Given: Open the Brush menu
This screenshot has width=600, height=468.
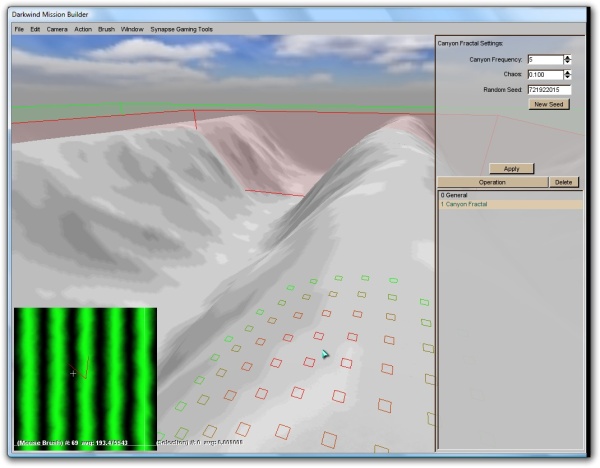Looking at the screenshot, I should [x=106, y=29].
